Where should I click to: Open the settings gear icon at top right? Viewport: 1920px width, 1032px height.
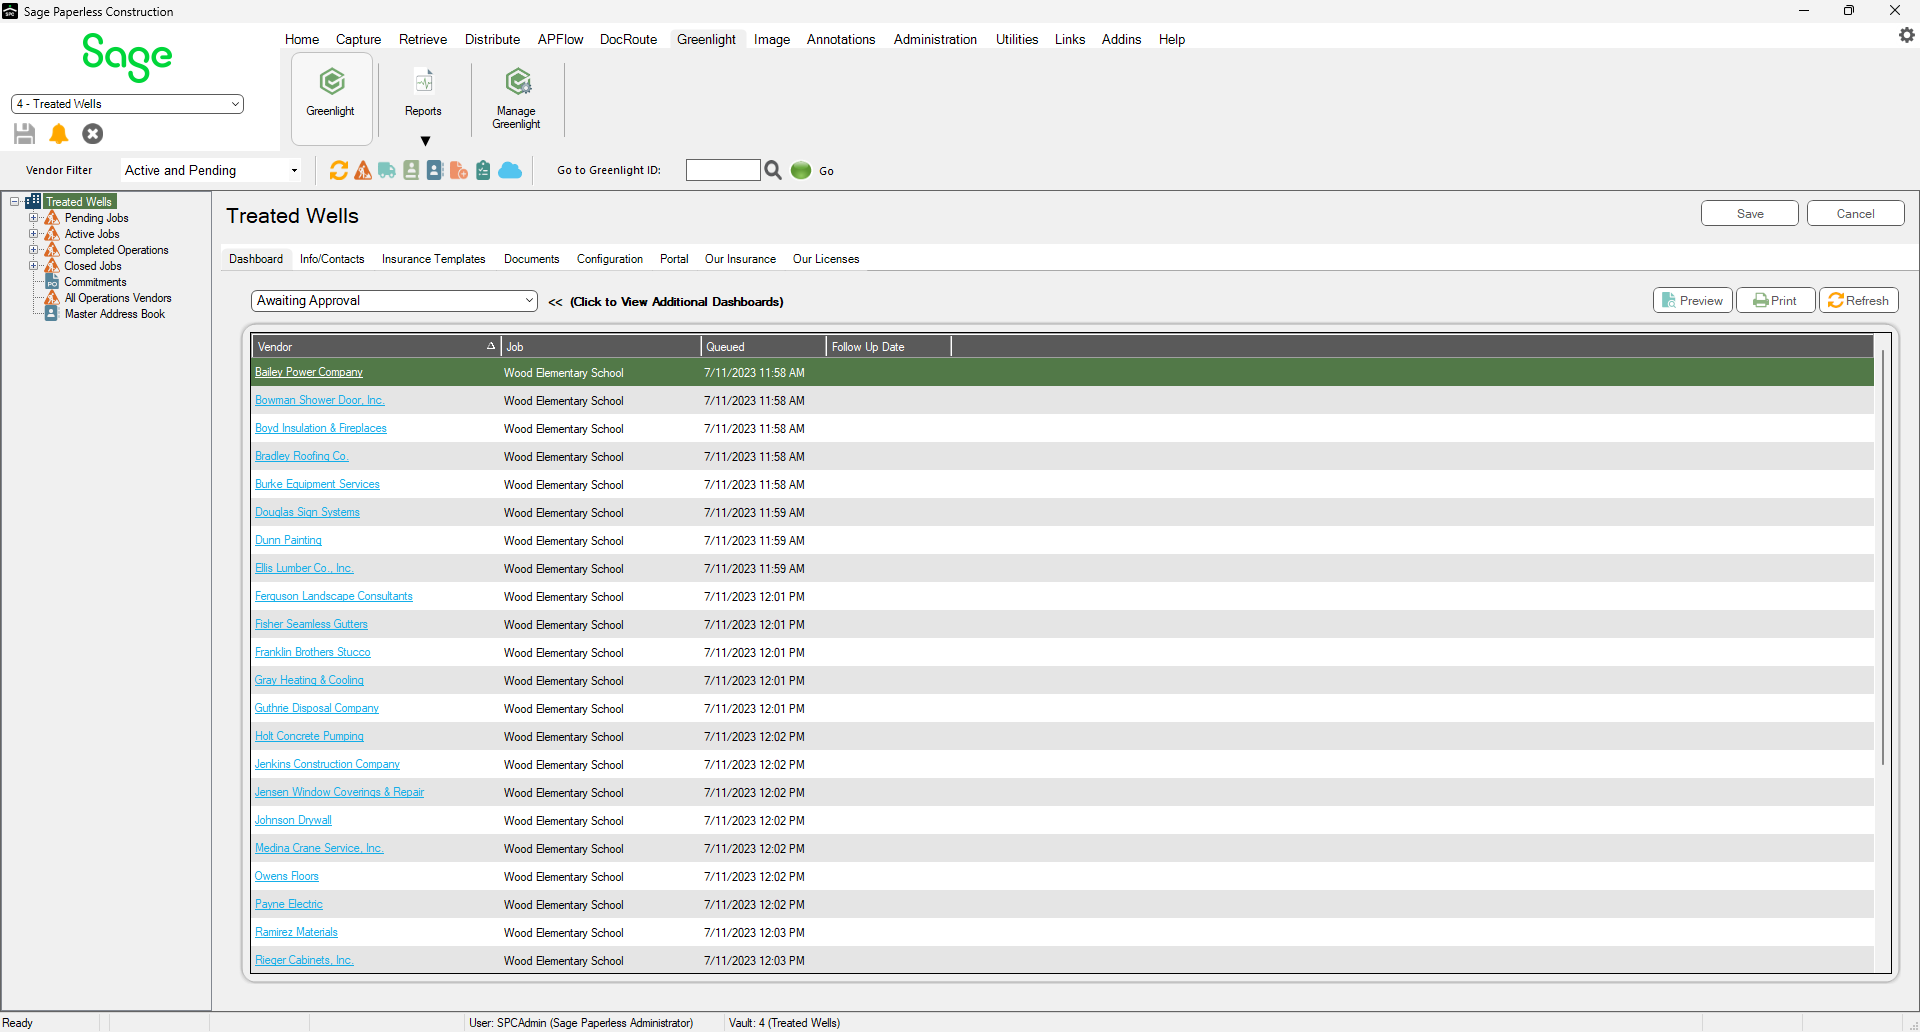pos(1907,35)
